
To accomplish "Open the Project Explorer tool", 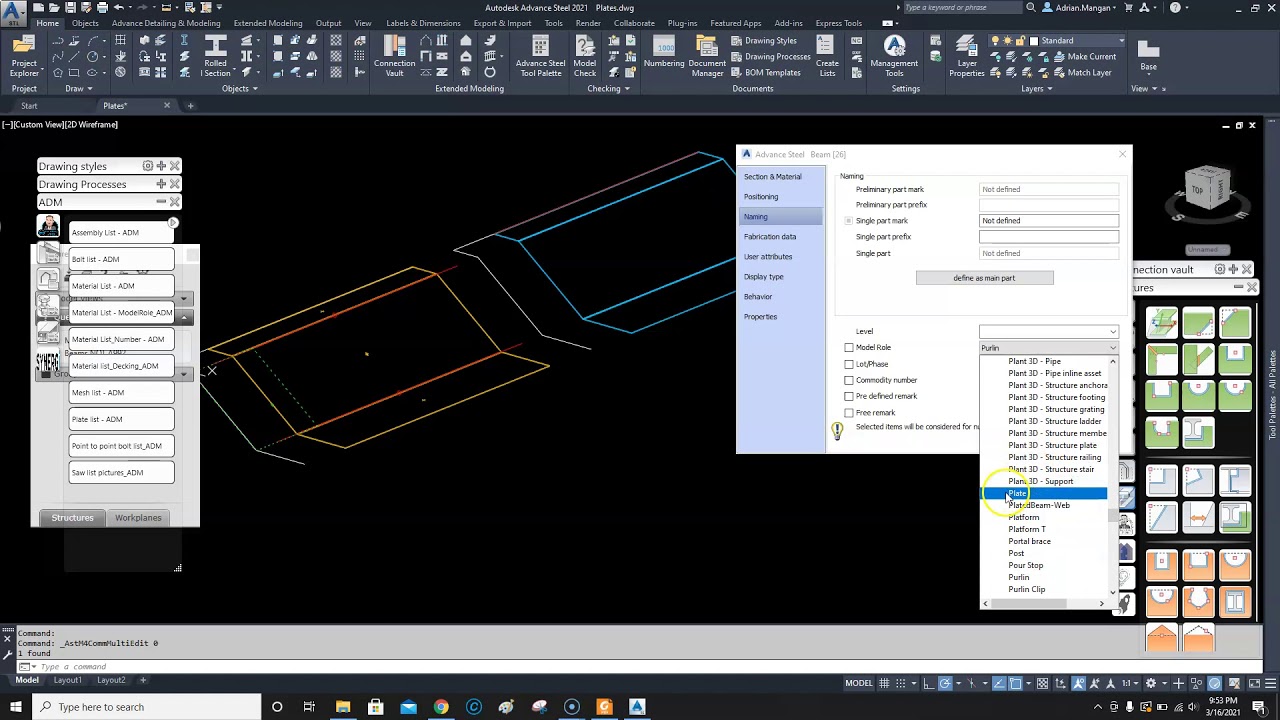I will (x=24, y=56).
